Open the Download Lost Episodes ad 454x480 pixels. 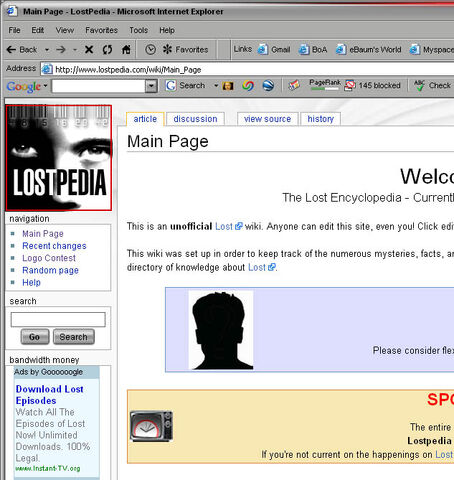click(49, 395)
